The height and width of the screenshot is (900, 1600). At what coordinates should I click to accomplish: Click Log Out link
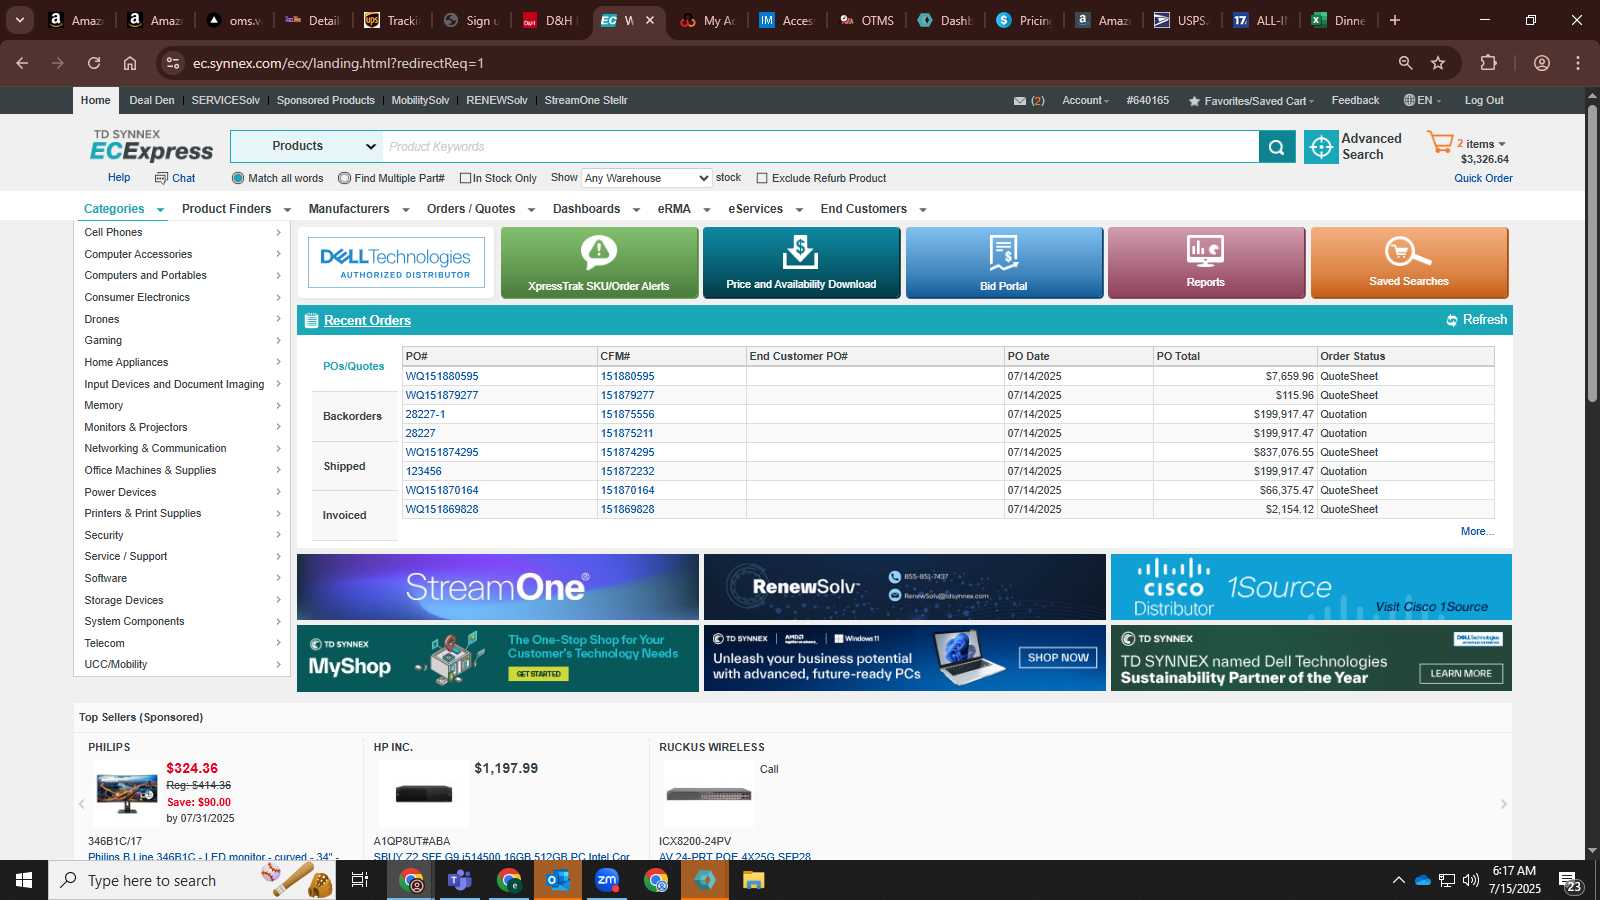tap(1484, 101)
